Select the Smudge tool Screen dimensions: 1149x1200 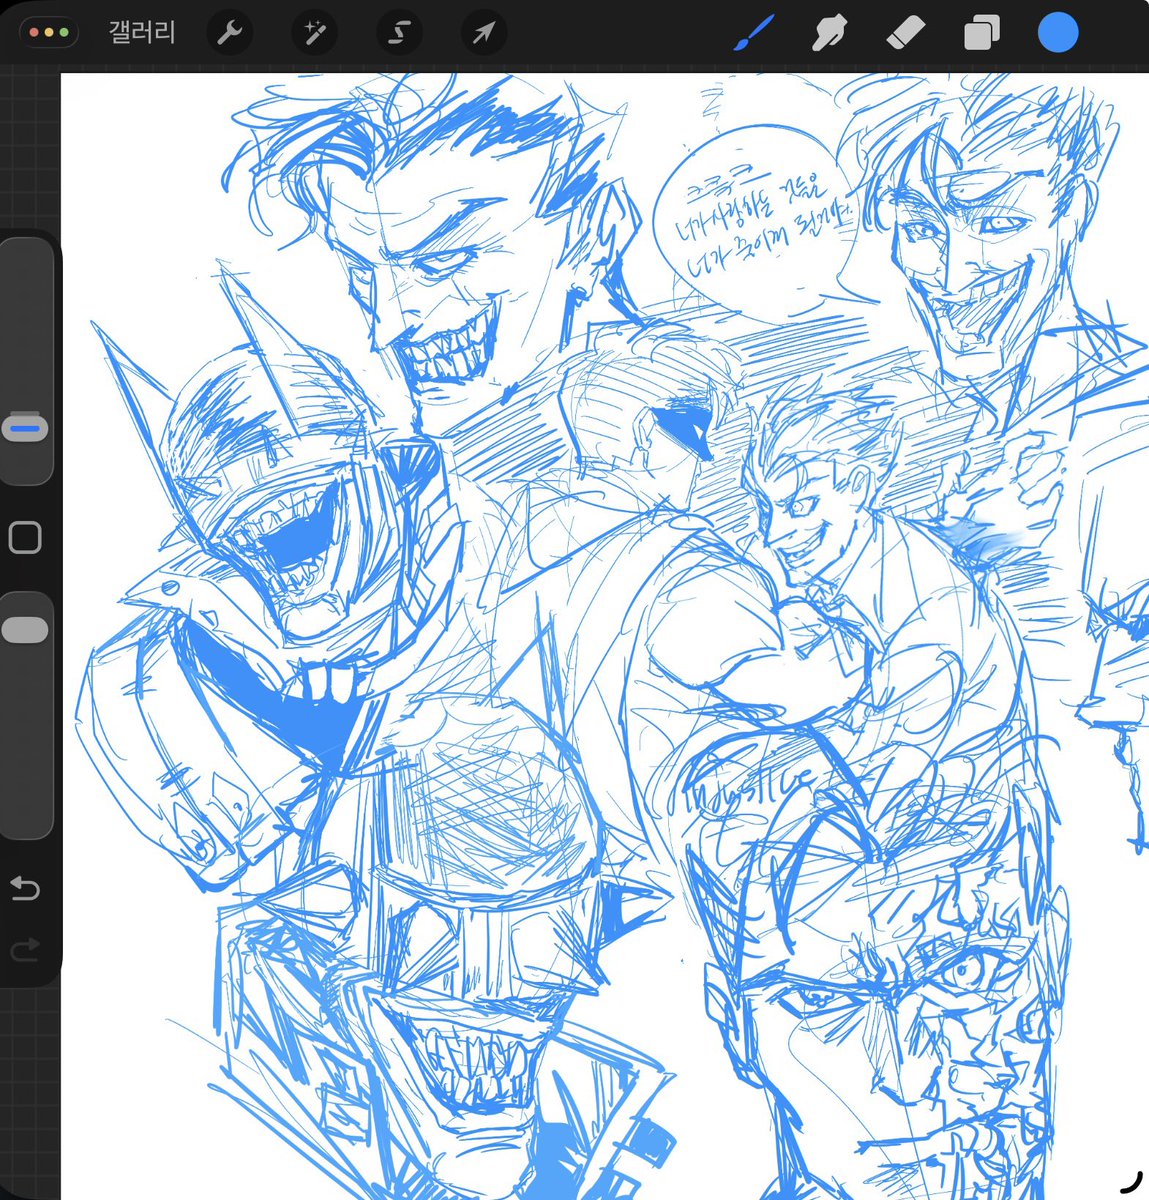click(x=829, y=34)
